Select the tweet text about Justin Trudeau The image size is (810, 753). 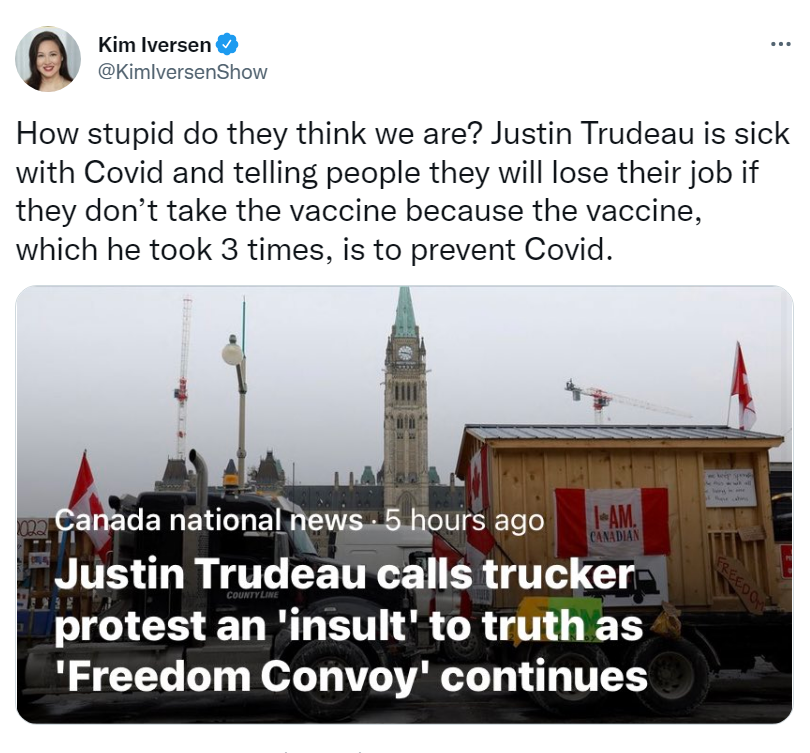402,191
